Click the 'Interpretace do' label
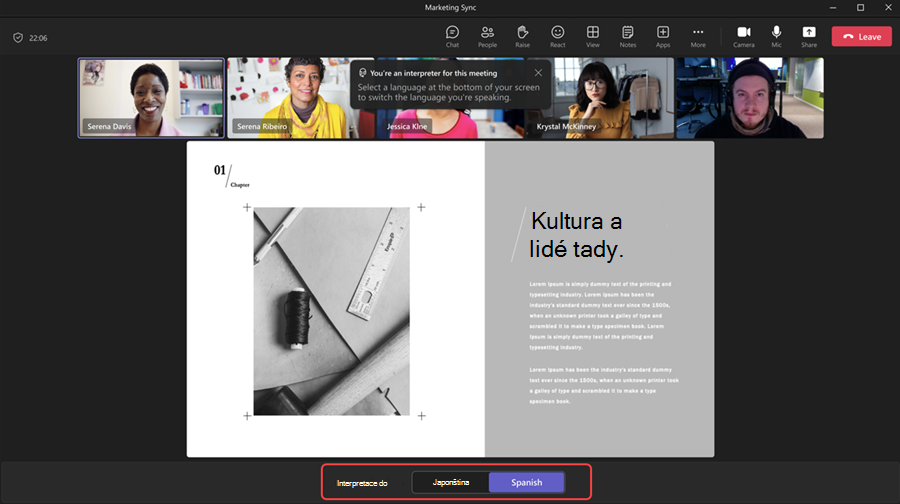 pos(362,483)
